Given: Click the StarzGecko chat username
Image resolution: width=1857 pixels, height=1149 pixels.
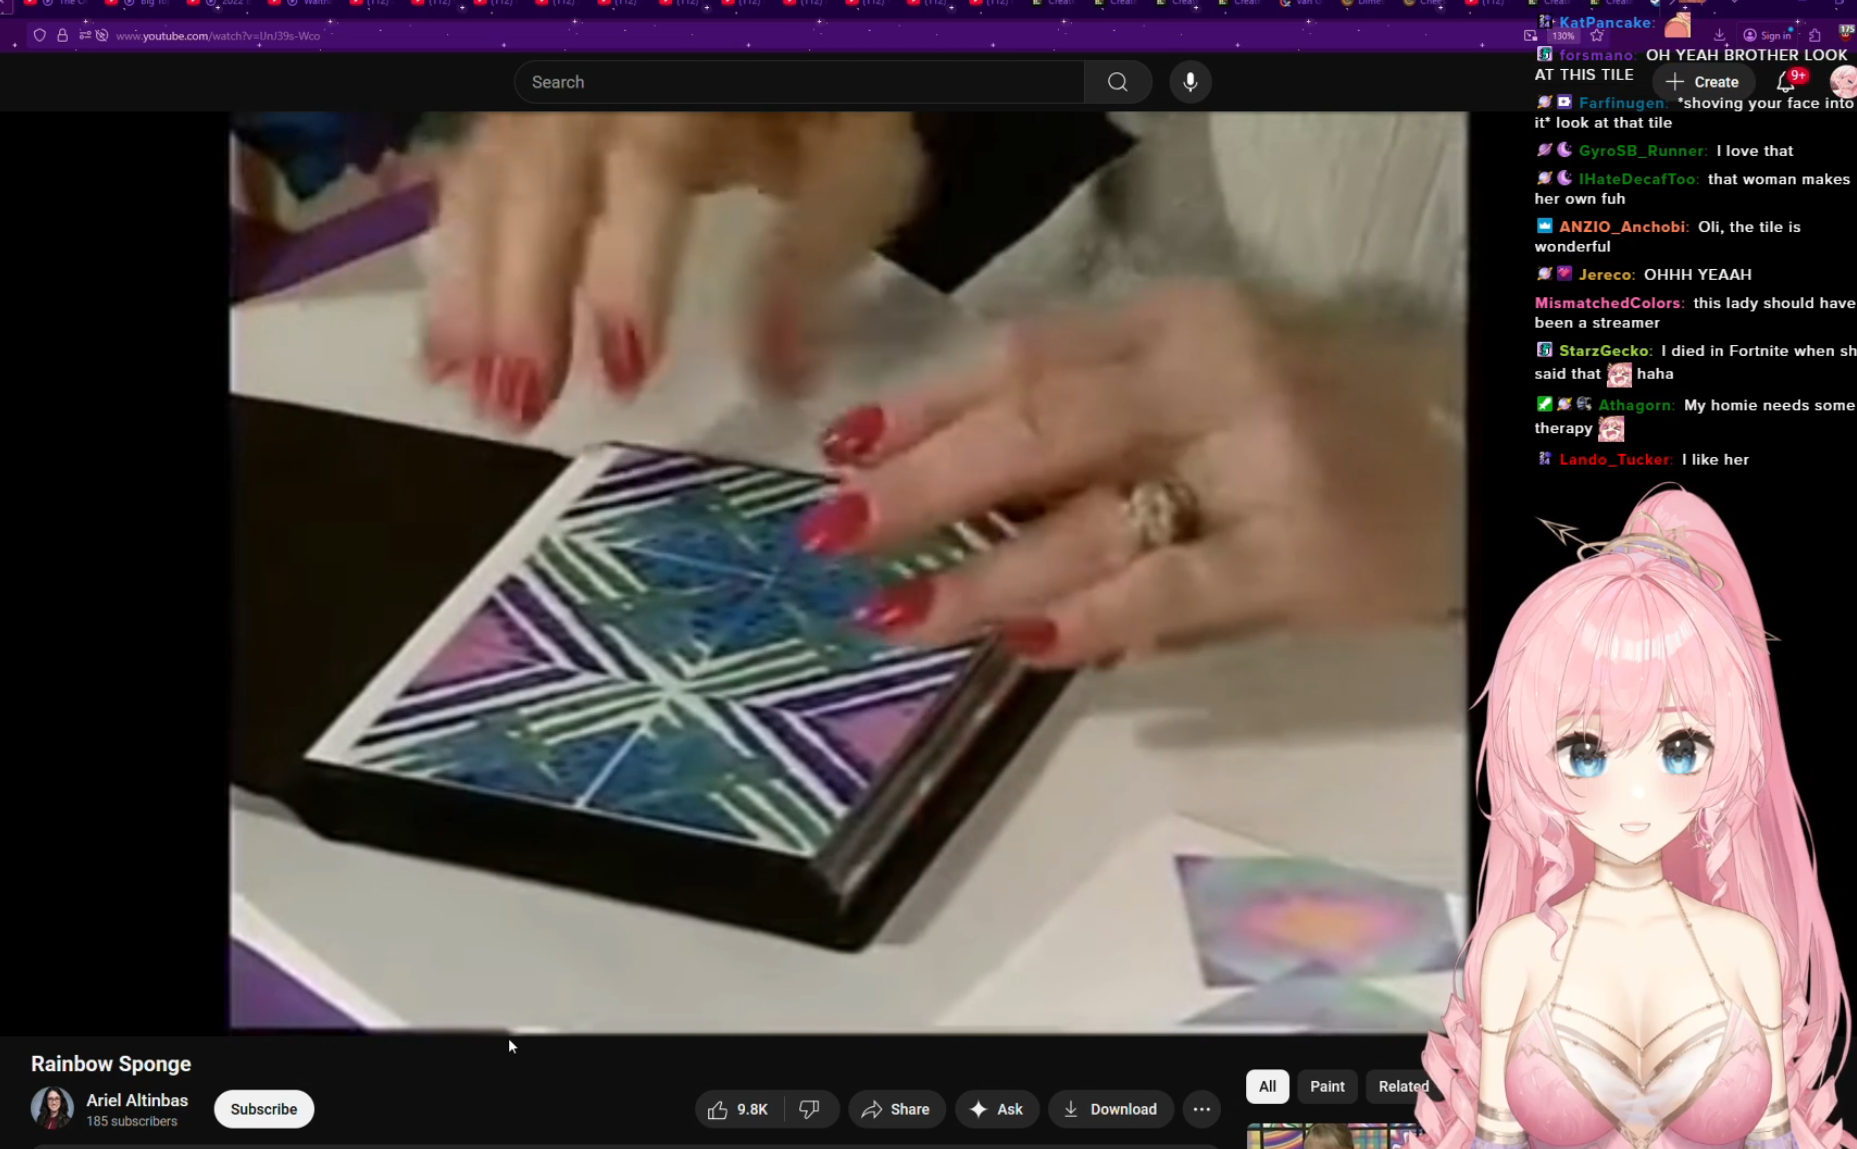Looking at the screenshot, I should pyautogui.click(x=1605, y=351).
